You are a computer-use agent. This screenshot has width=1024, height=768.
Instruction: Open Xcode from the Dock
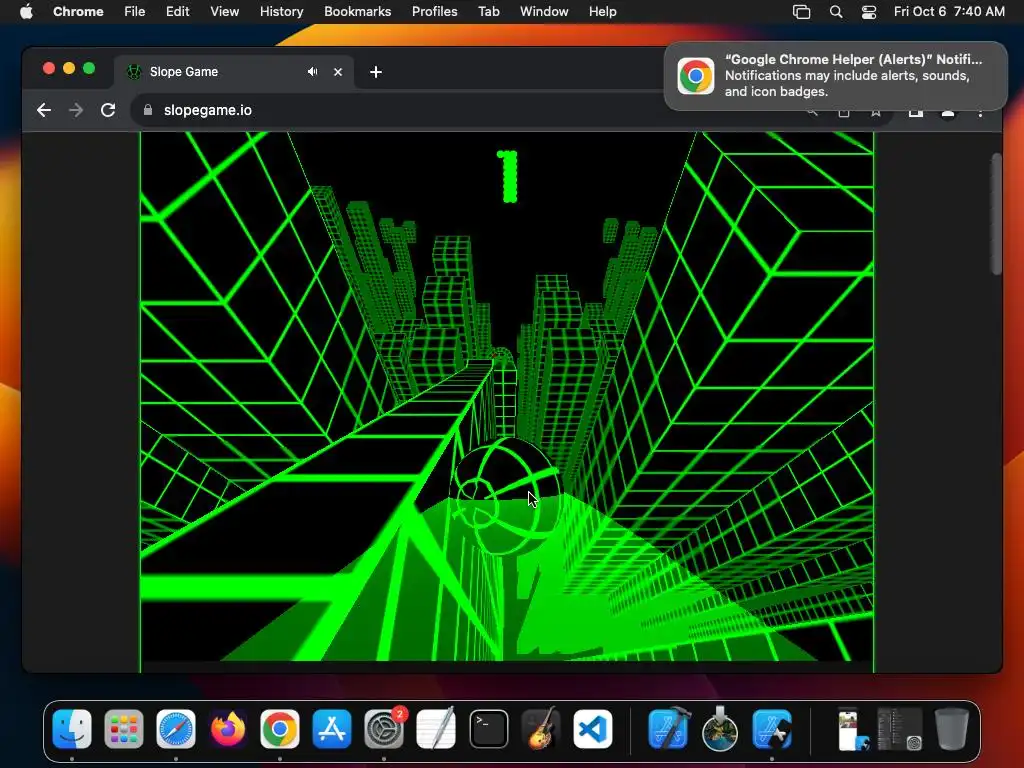coord(668,729)
